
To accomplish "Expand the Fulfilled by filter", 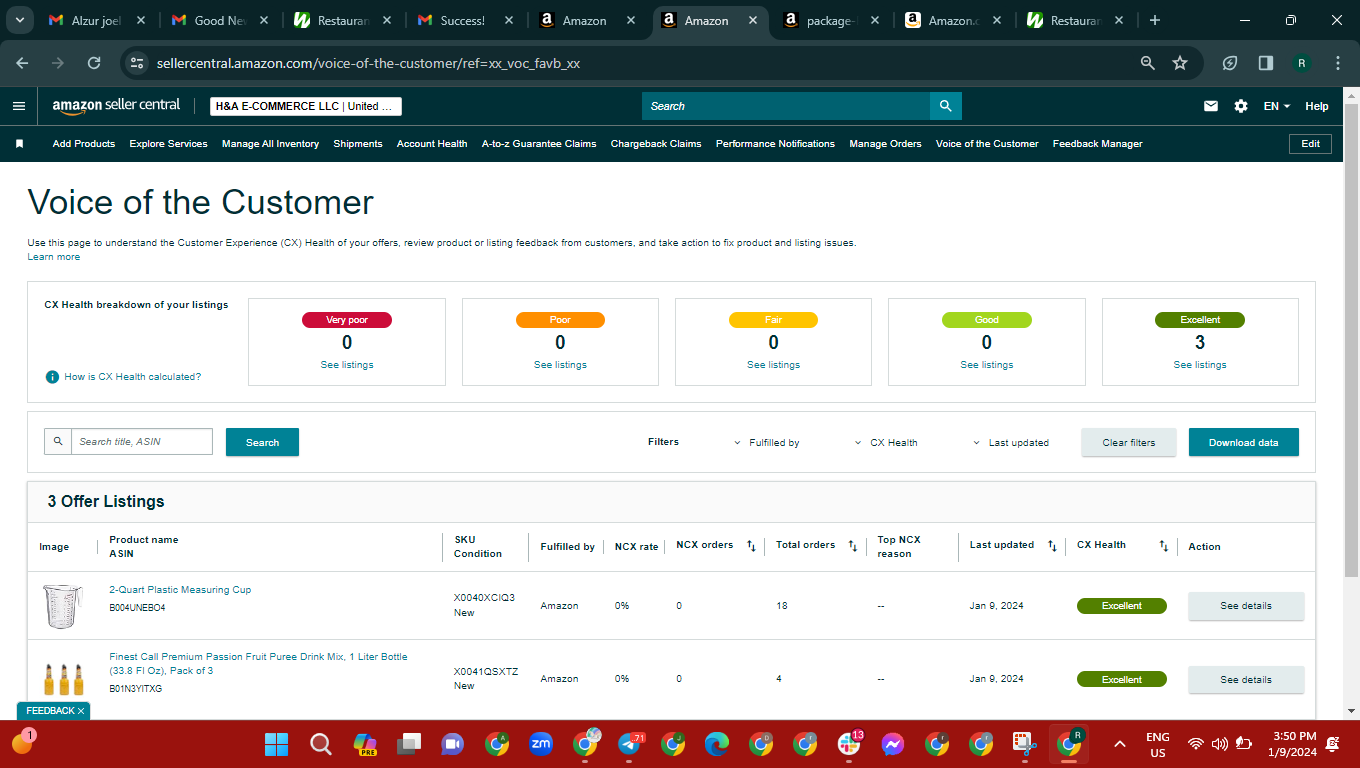I will point(767,443).
